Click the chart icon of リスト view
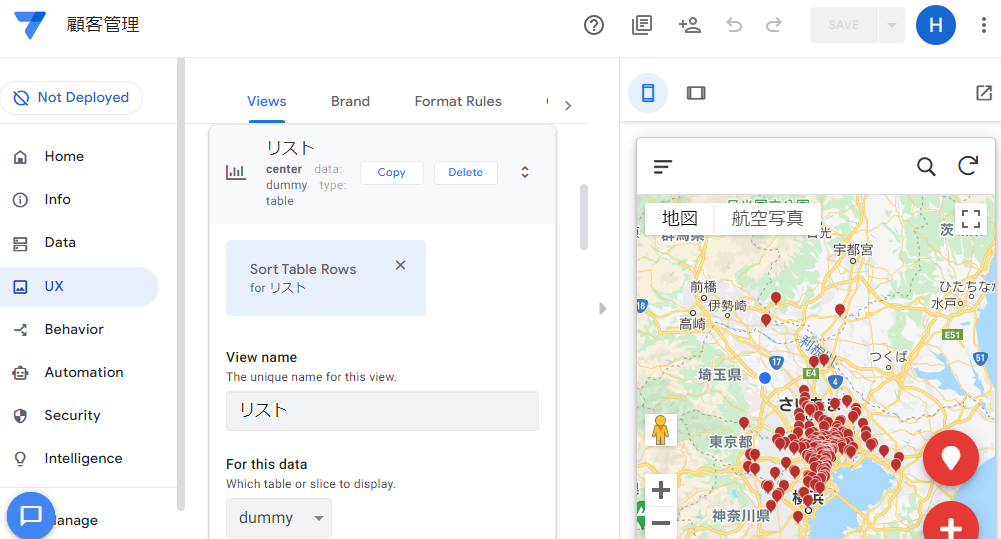 coord(236,172)
